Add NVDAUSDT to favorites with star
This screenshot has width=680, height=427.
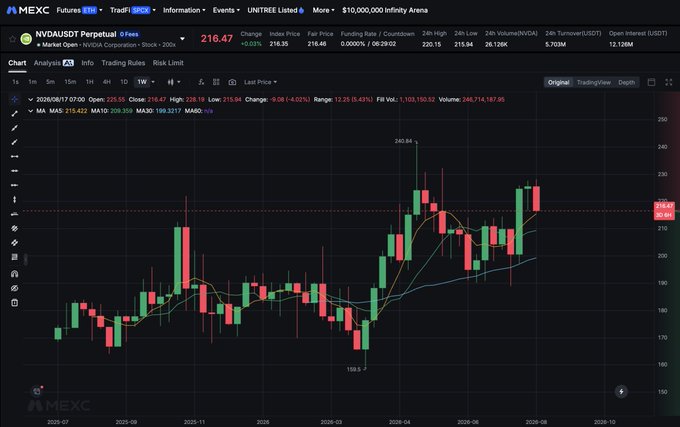click(x=13, y=39)
